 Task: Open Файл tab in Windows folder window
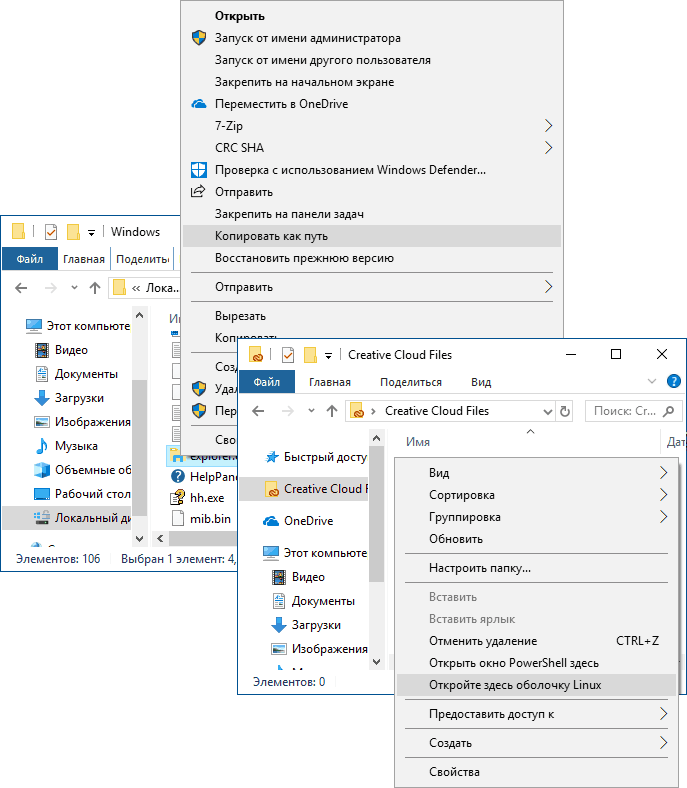pyautogui.click(x=30, y=259)
